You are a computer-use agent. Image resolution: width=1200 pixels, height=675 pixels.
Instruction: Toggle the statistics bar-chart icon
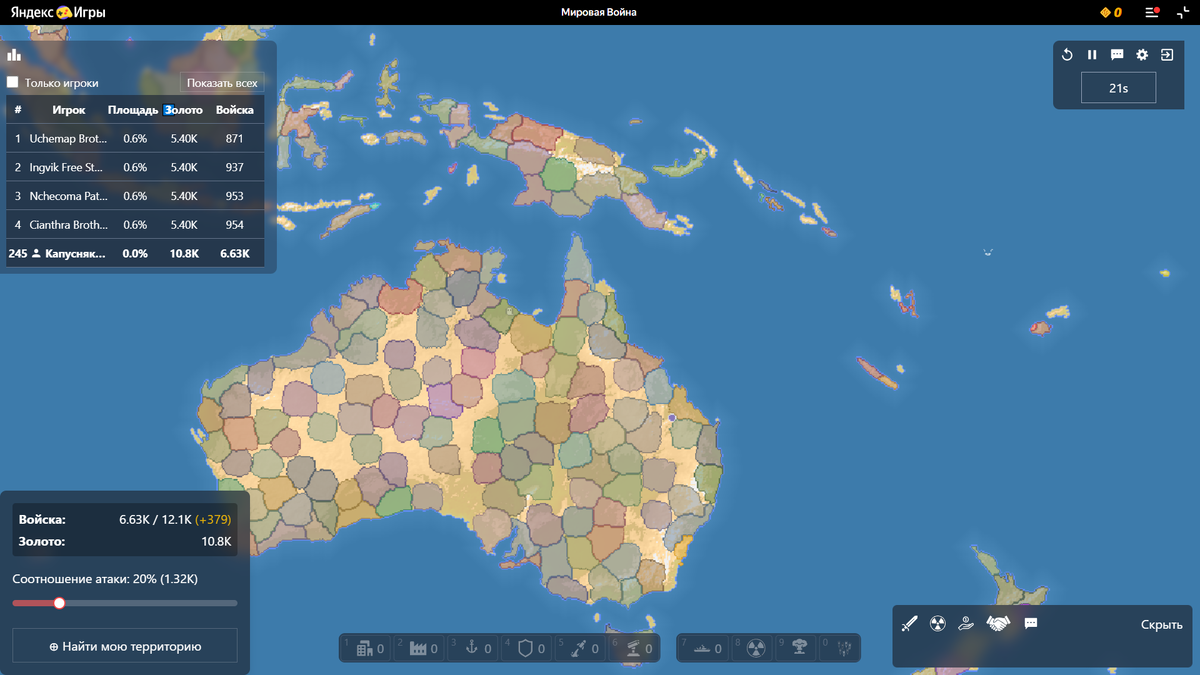[14, 55]
